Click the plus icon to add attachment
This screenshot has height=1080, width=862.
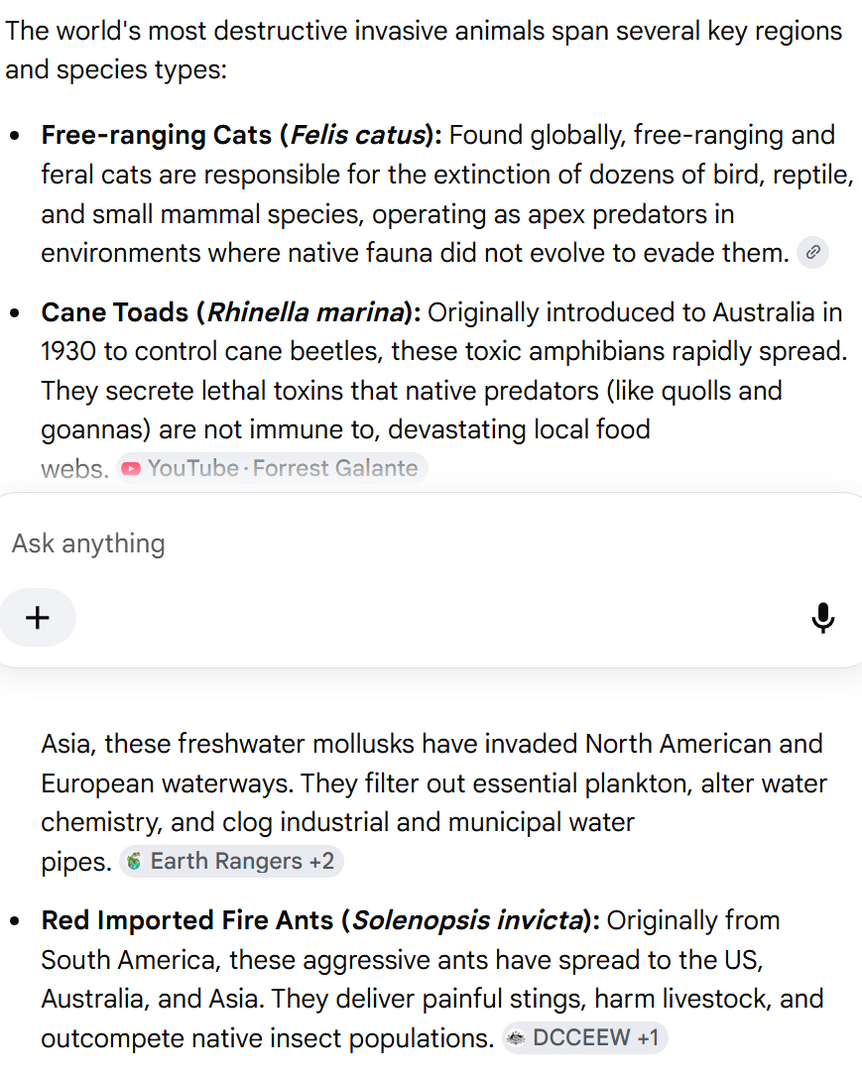(x=37, y=617)
